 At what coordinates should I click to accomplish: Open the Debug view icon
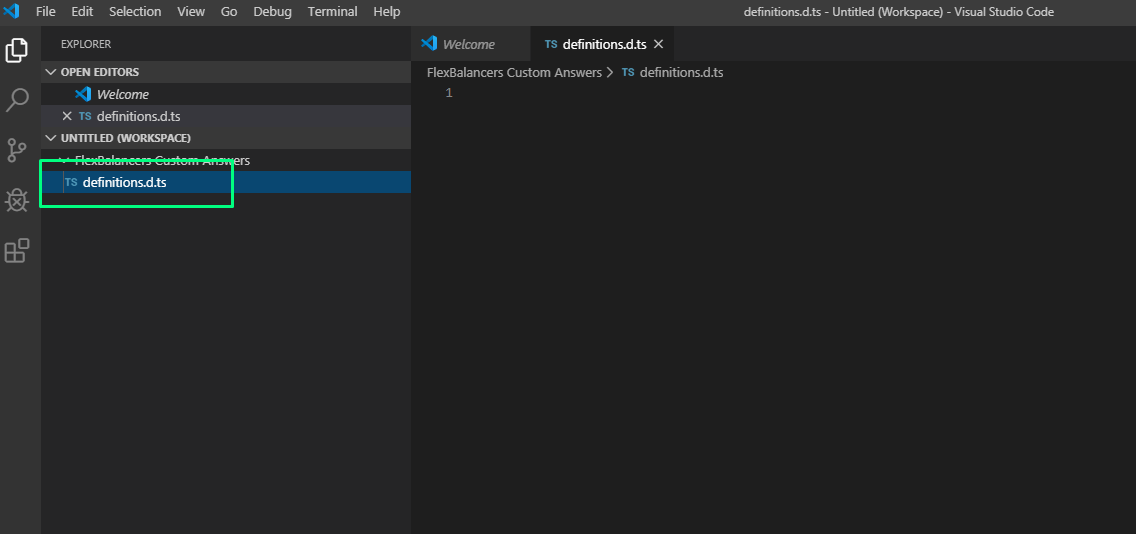click(x=17, y=200)
